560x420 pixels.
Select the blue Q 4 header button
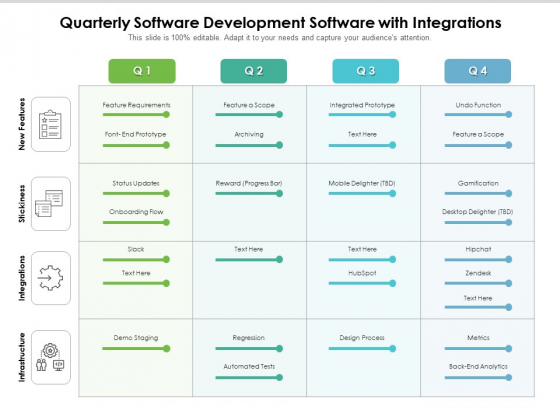478,71
